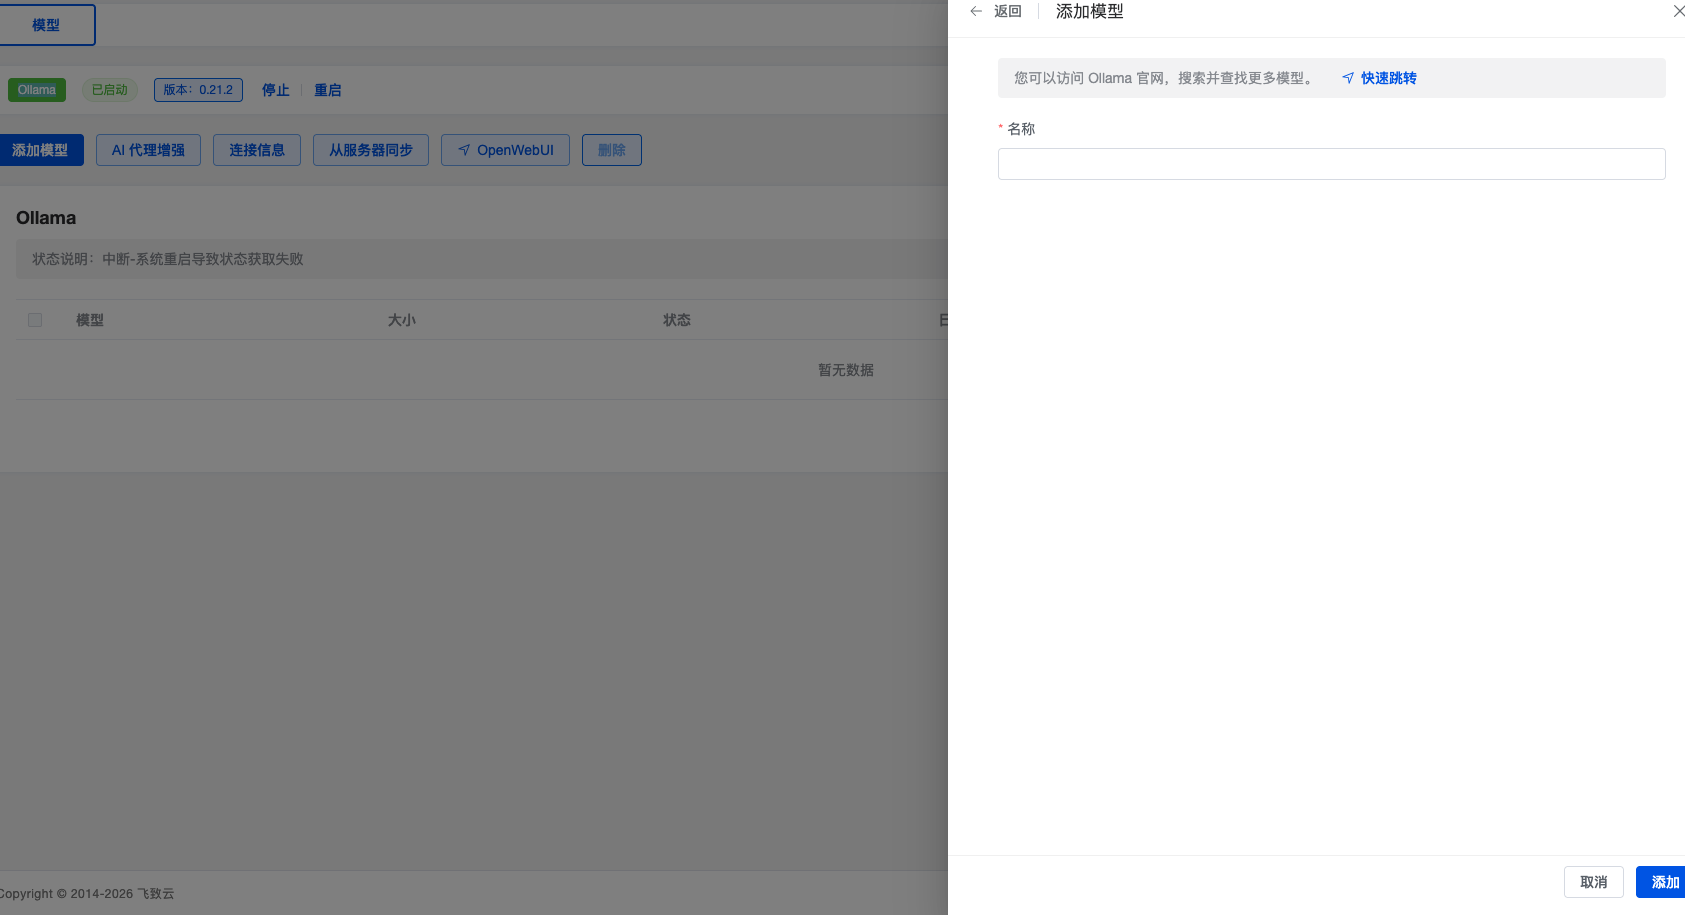This screenshot has height=915, width=1685.
Task: Open the 快速跳转 link to Ollama site
Action: pos(1388,78)
